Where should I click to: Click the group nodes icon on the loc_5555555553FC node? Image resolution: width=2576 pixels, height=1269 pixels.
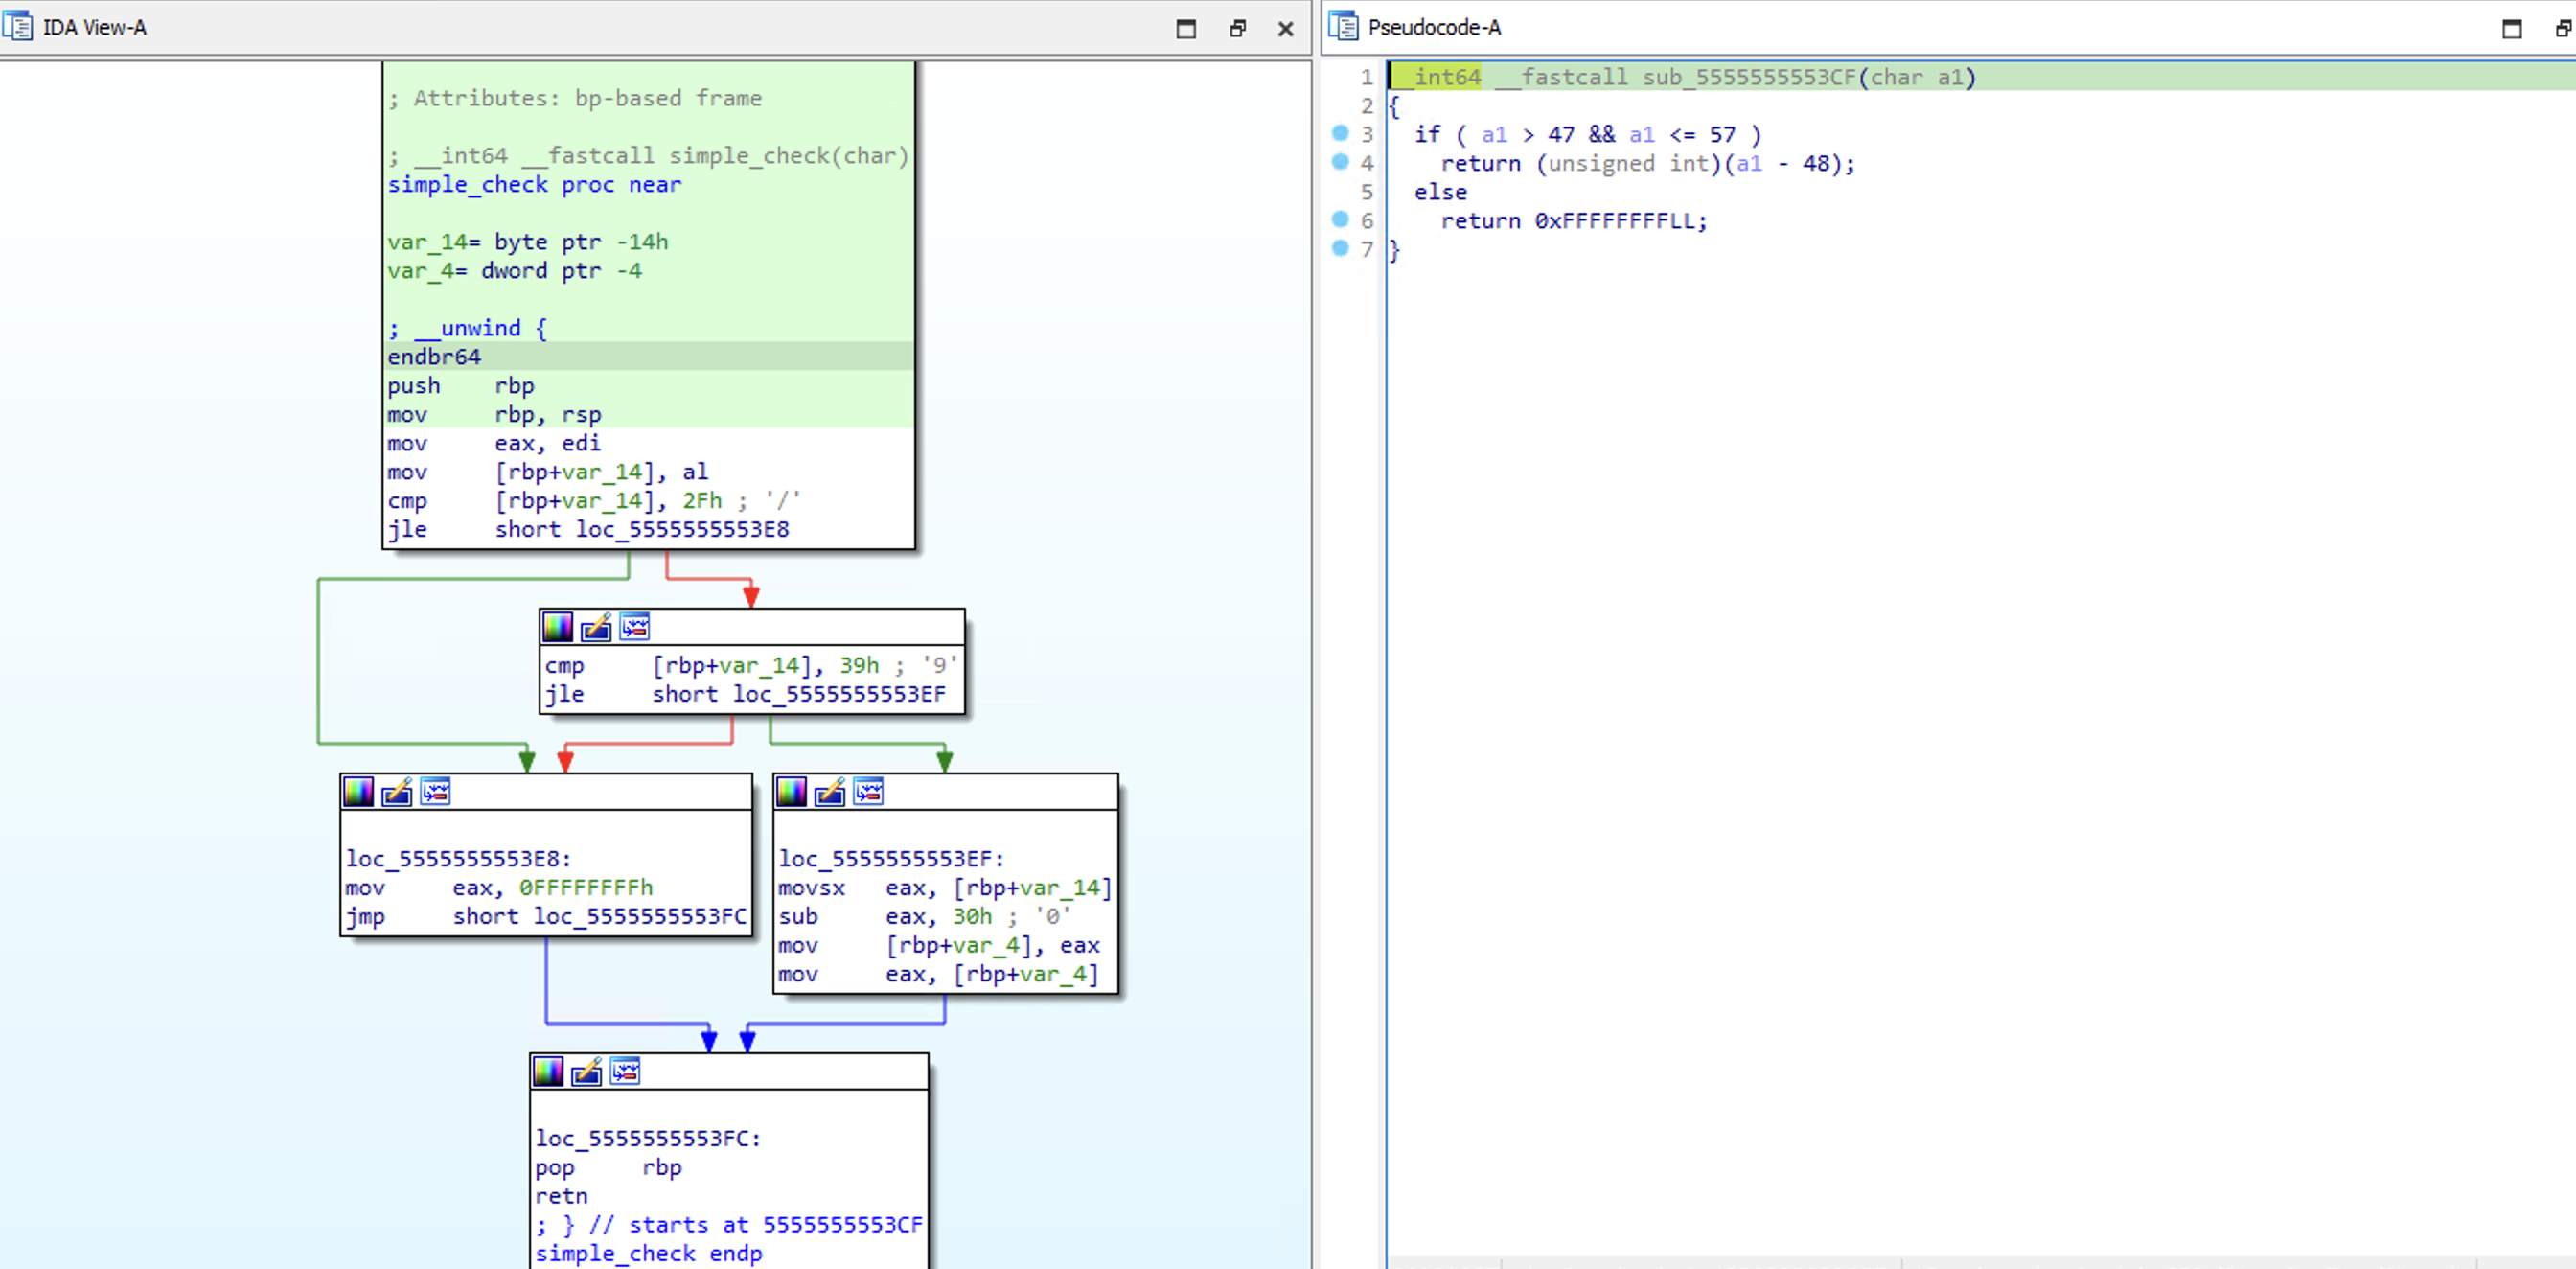(626, 1071)
